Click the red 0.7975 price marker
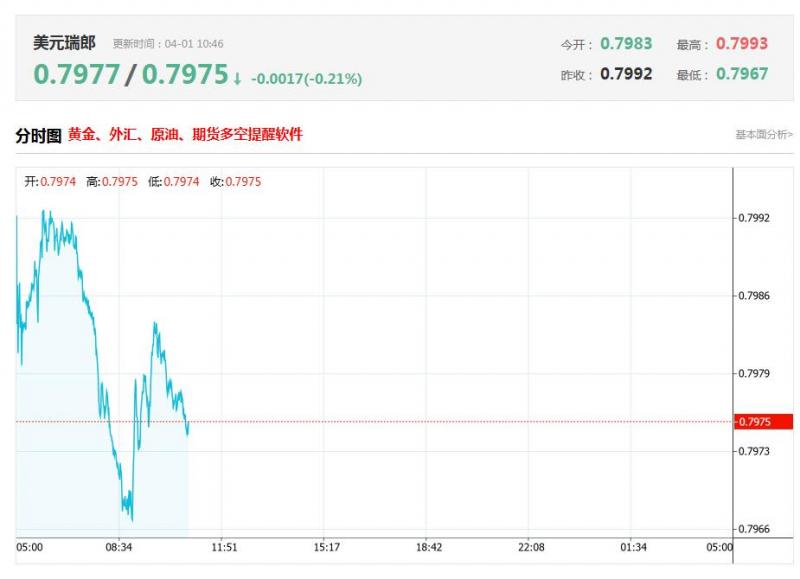Image resolution: width=800 pixels, height=579 pixels. point(763,422)
